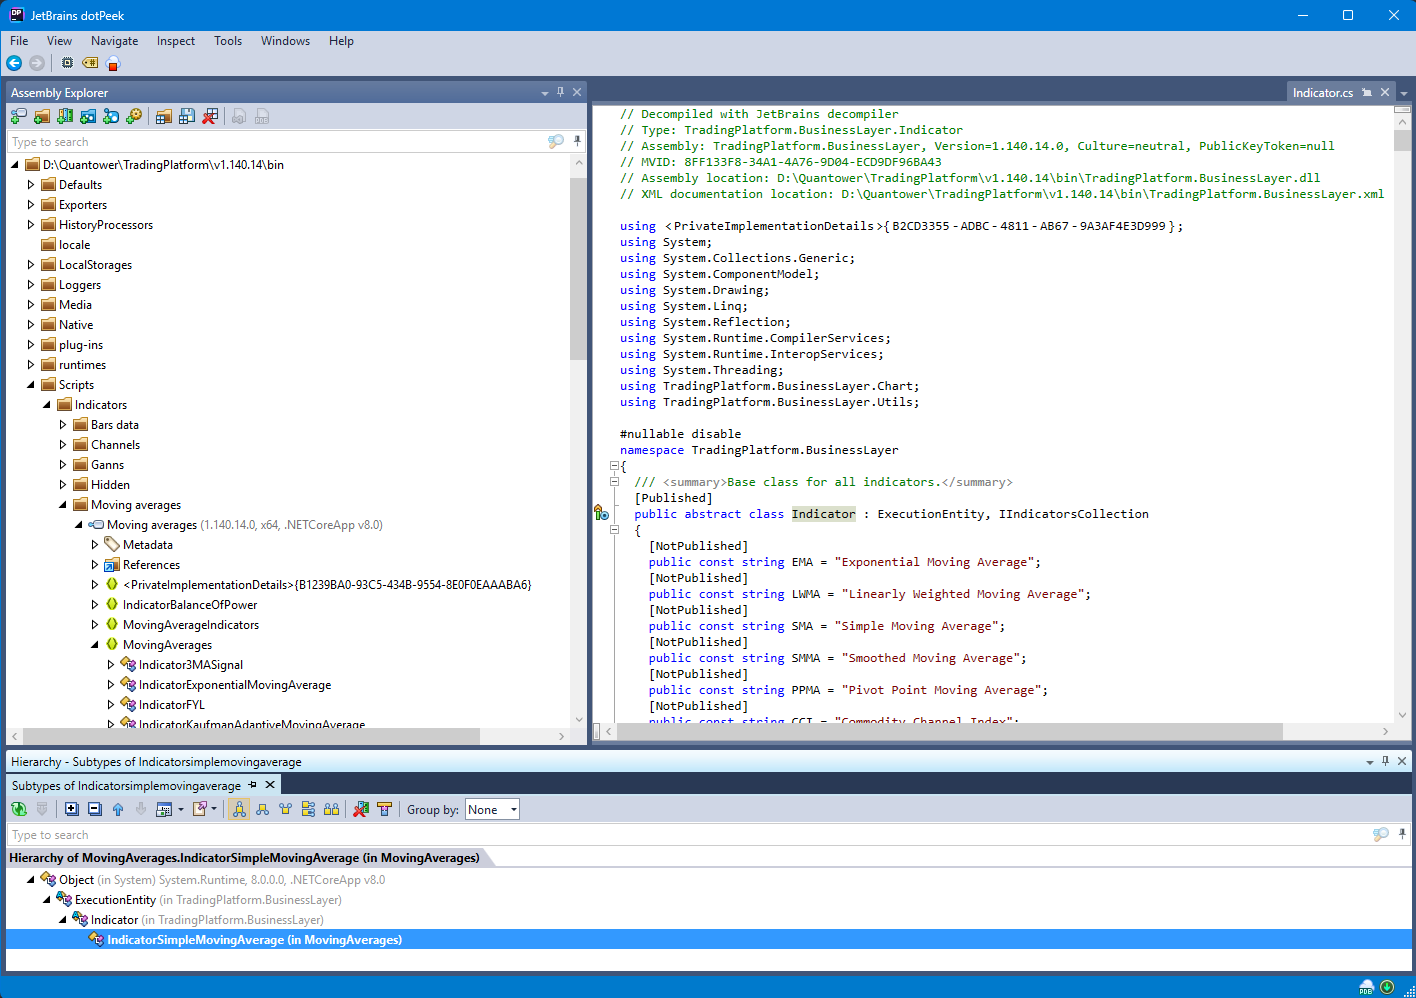Toggle the supertypes-only hierarchy view
This screenshot has height=998, width=1416.
[x=285, y=809]
